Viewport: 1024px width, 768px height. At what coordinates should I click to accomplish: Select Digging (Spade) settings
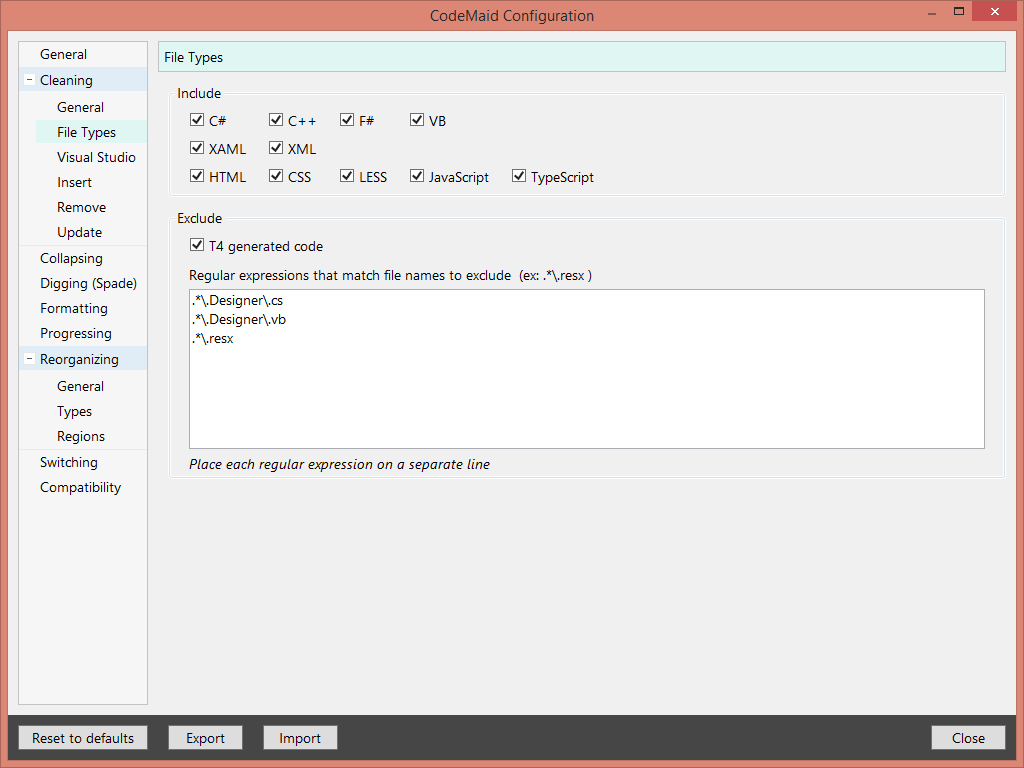click(88, 283)
